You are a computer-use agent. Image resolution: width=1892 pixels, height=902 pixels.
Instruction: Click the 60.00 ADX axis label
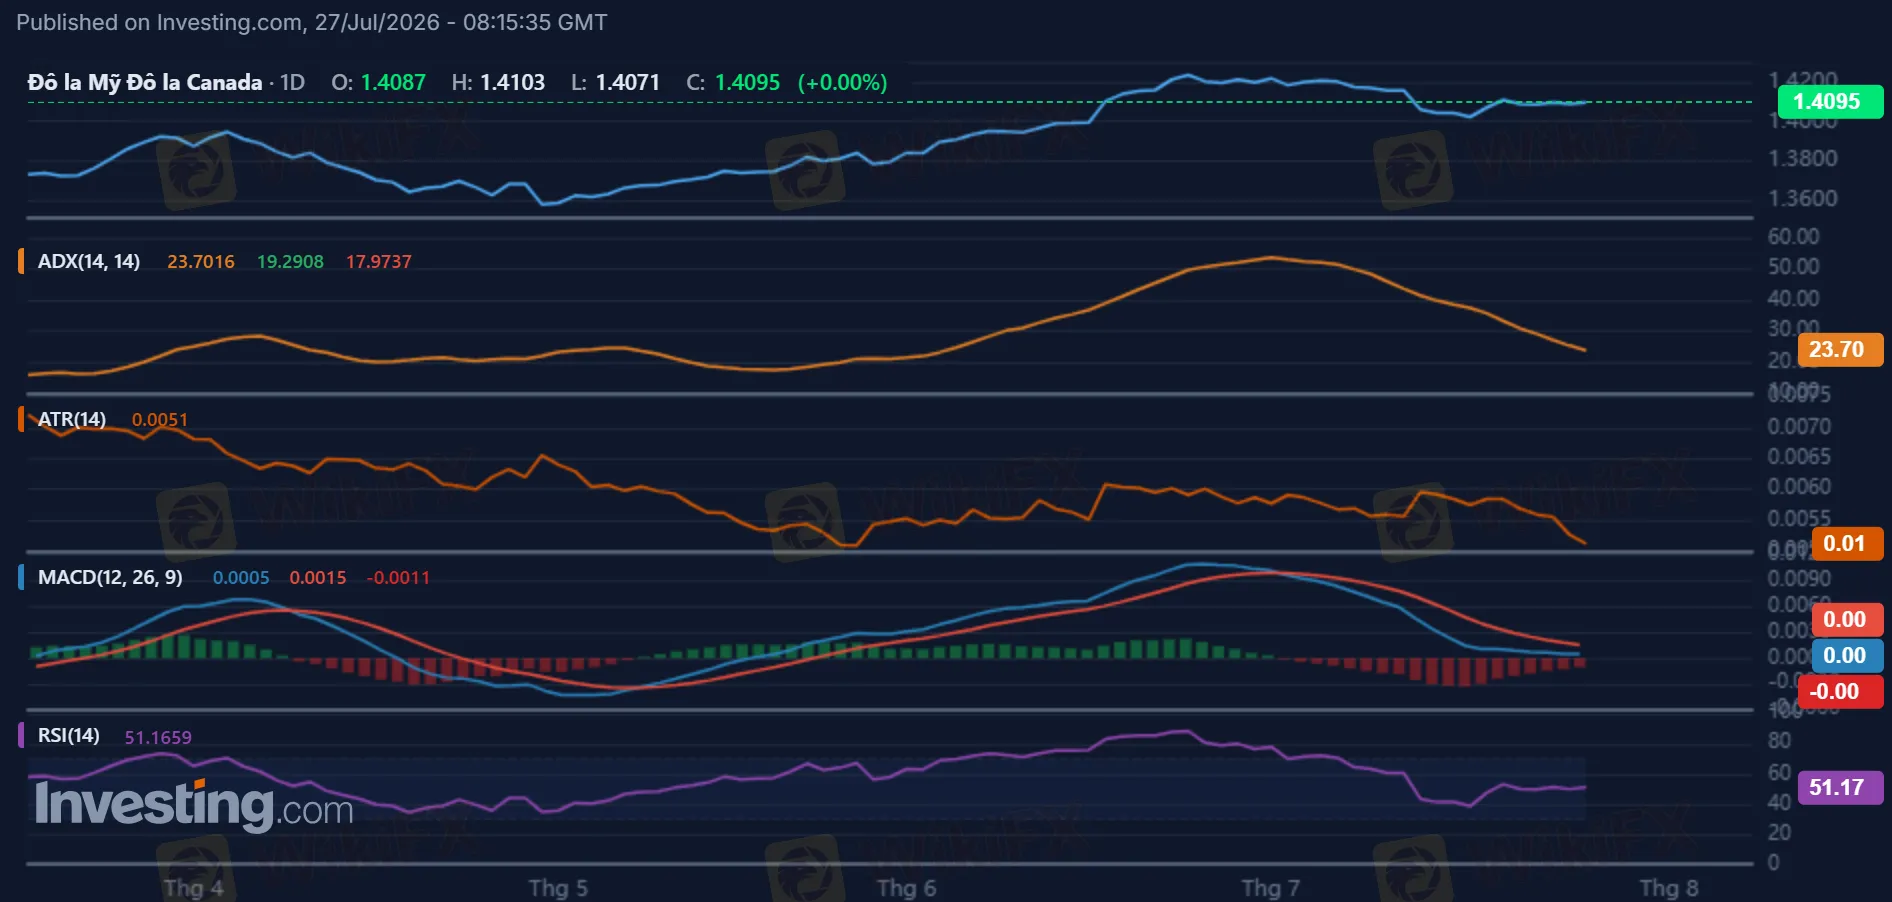(x=1794, y=236)
